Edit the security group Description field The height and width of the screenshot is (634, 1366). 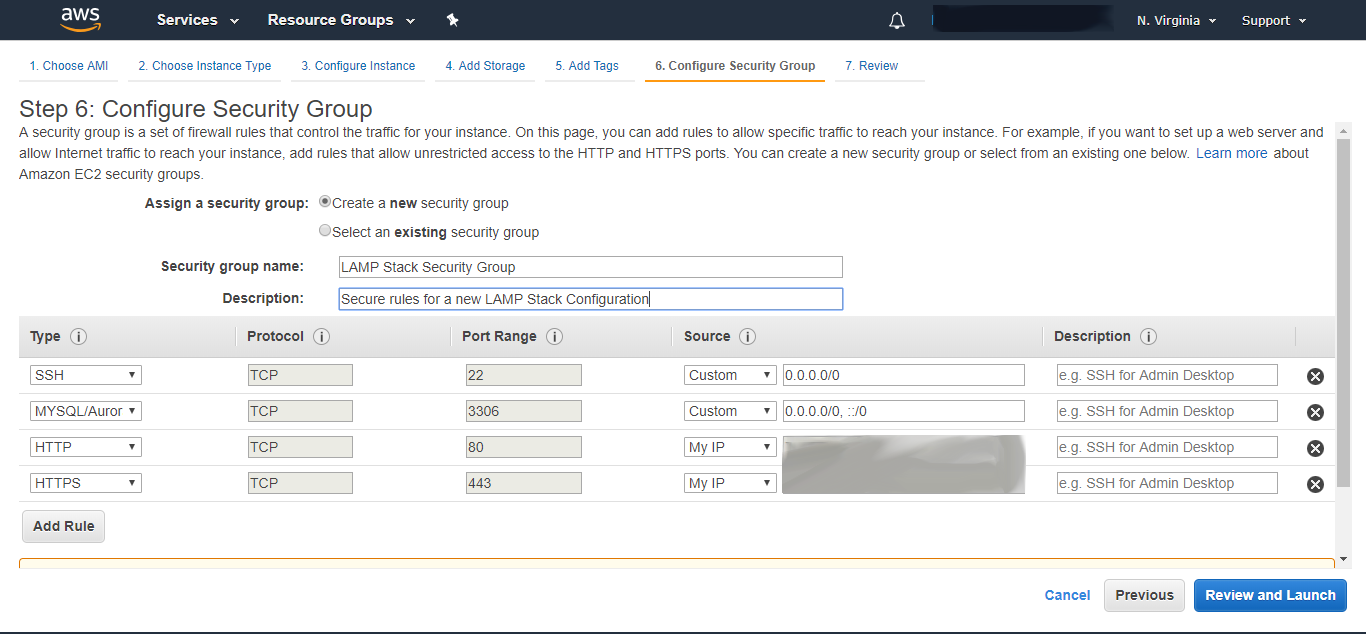click(x=591, y=299)
